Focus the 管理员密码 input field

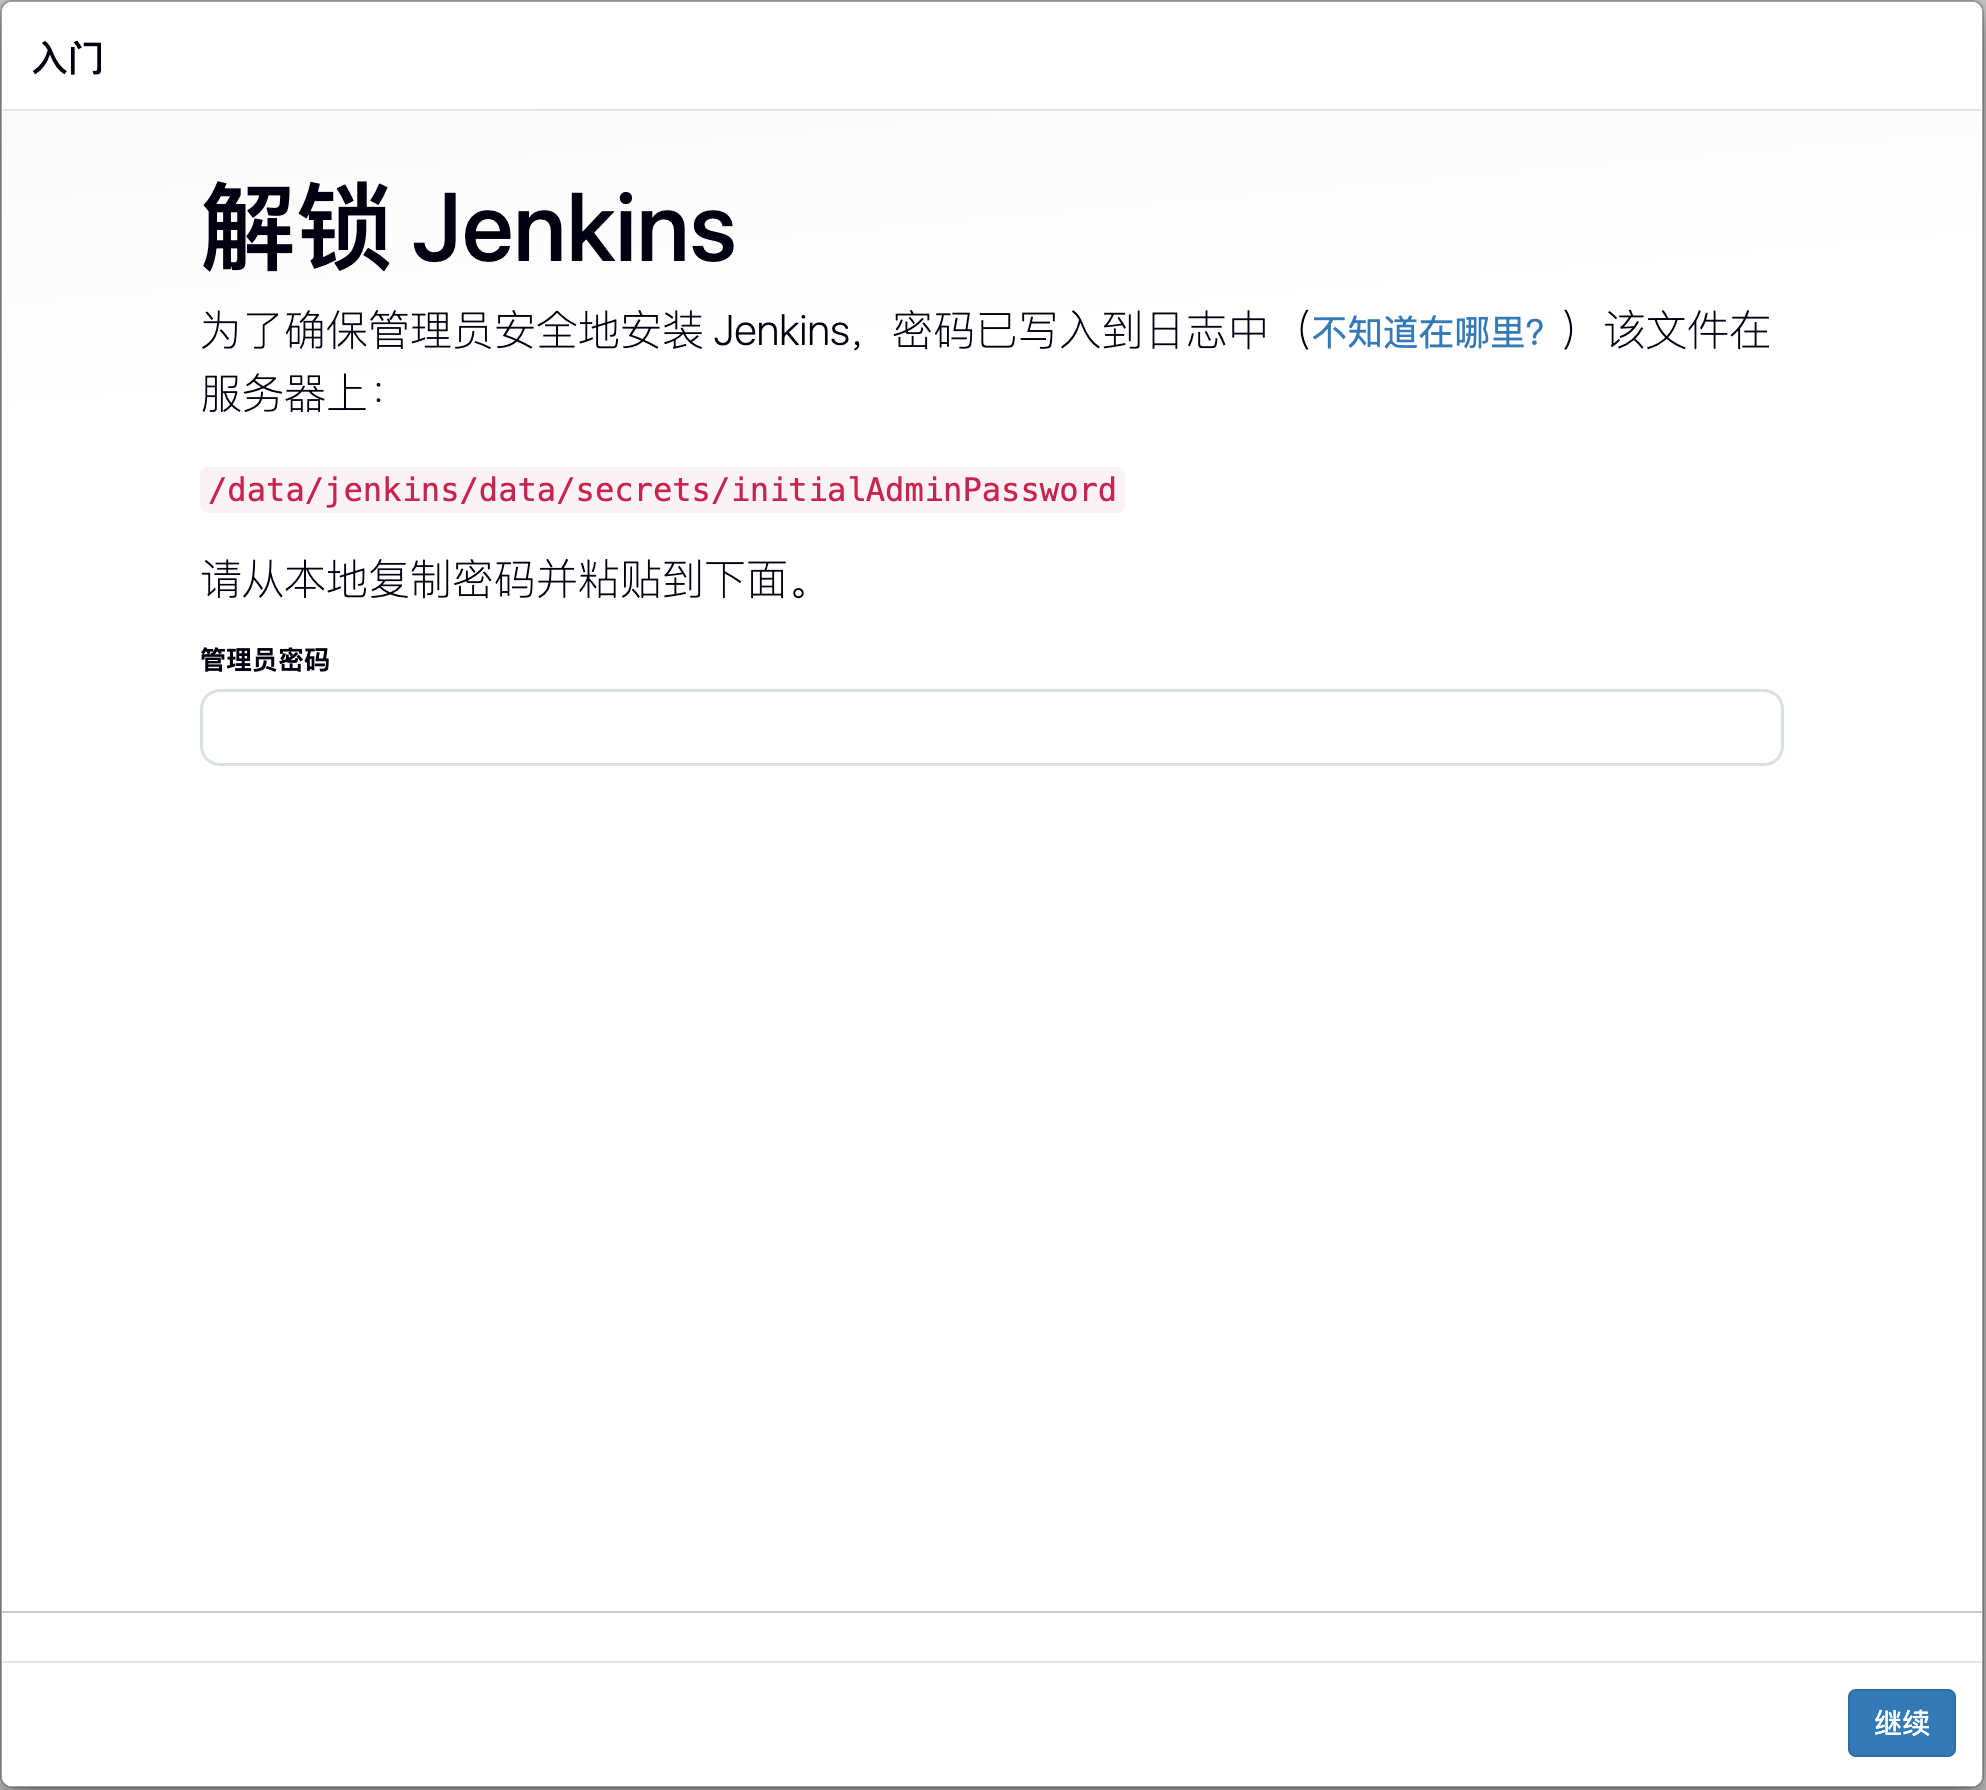(990, 727)
